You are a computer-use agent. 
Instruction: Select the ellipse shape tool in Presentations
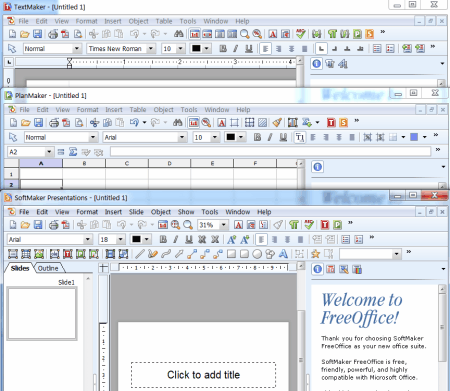(257, 254)
